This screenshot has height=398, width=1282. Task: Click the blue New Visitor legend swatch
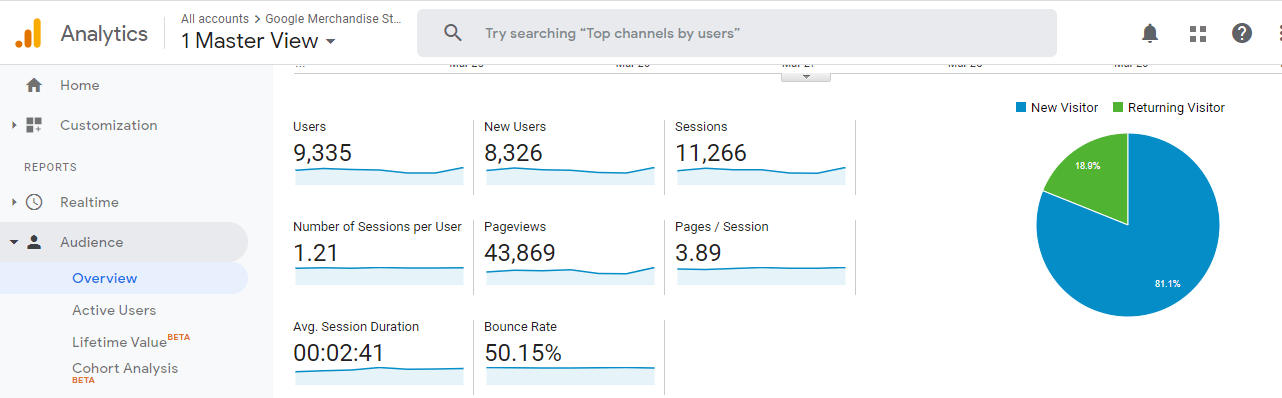pos(1020,108)
